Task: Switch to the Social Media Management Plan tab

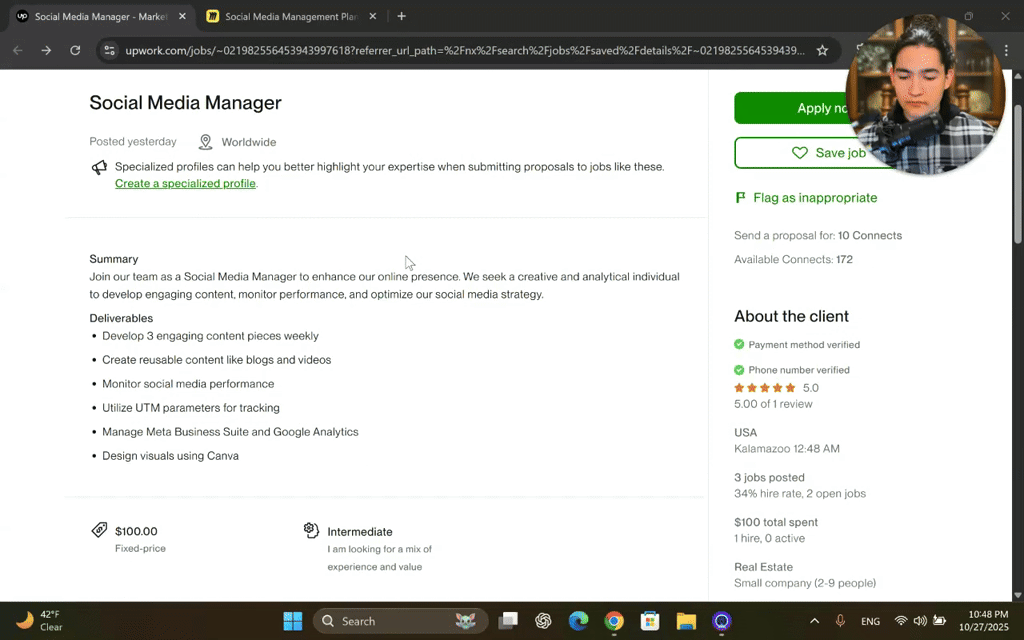Action: [290, 16]
